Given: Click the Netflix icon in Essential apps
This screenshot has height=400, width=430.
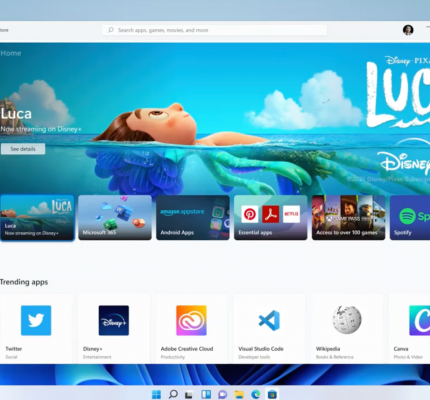Looking at the screenshot, I should (291, 214).
